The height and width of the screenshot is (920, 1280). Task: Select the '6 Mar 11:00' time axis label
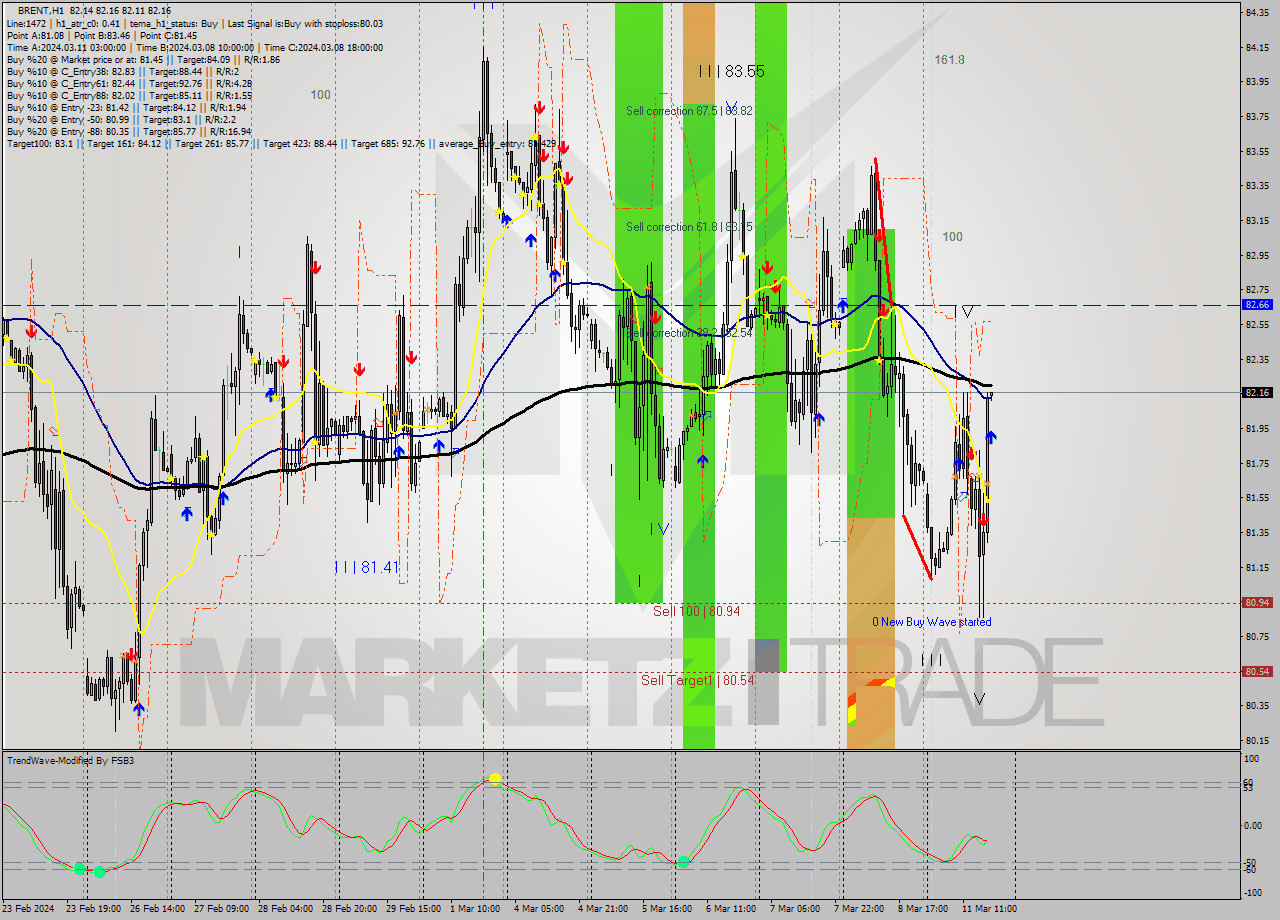point(731,909)
